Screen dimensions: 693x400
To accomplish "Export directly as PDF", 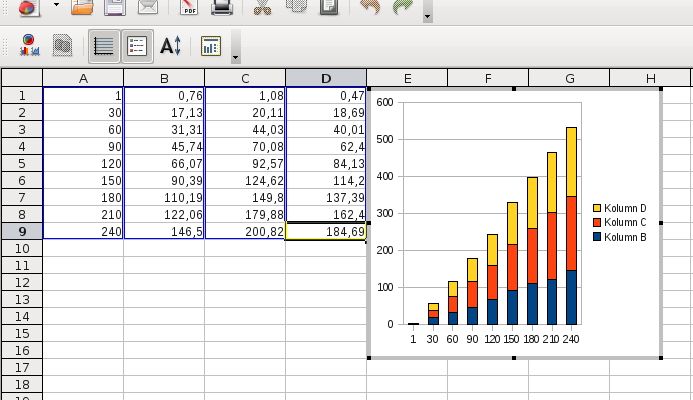I will [x=189, y=7].
